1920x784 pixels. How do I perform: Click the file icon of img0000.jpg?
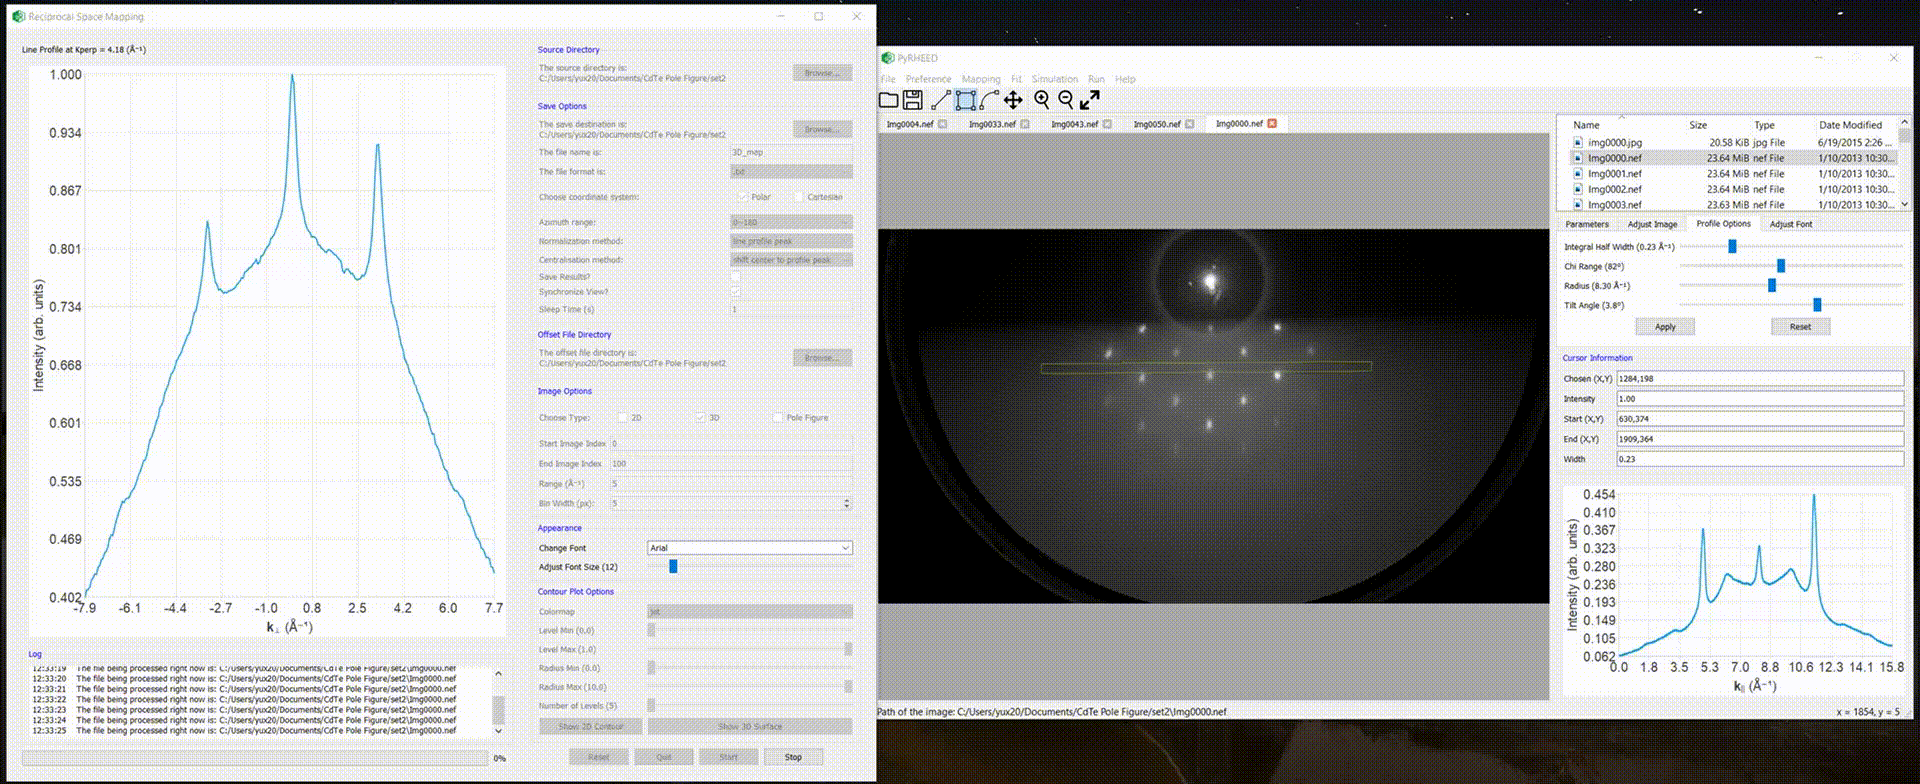pos(1578,143)
